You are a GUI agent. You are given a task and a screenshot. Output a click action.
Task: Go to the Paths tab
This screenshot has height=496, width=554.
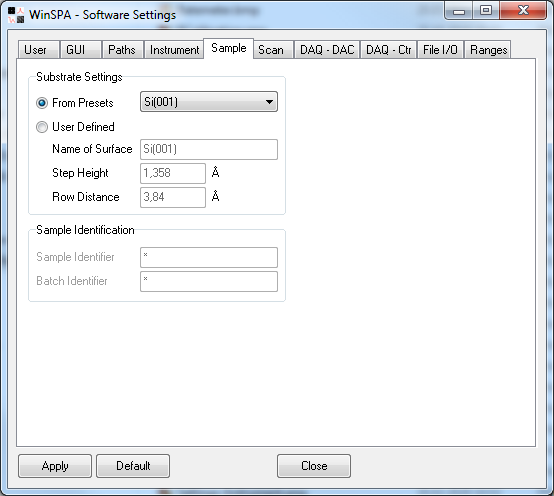(122, 50)
